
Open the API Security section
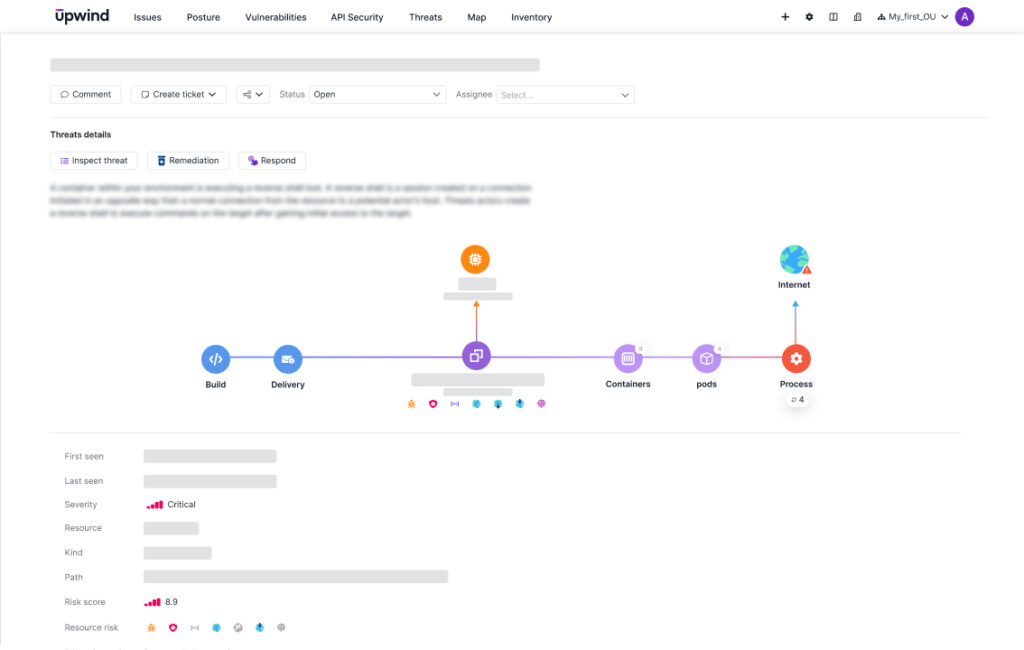pos(357,17)
